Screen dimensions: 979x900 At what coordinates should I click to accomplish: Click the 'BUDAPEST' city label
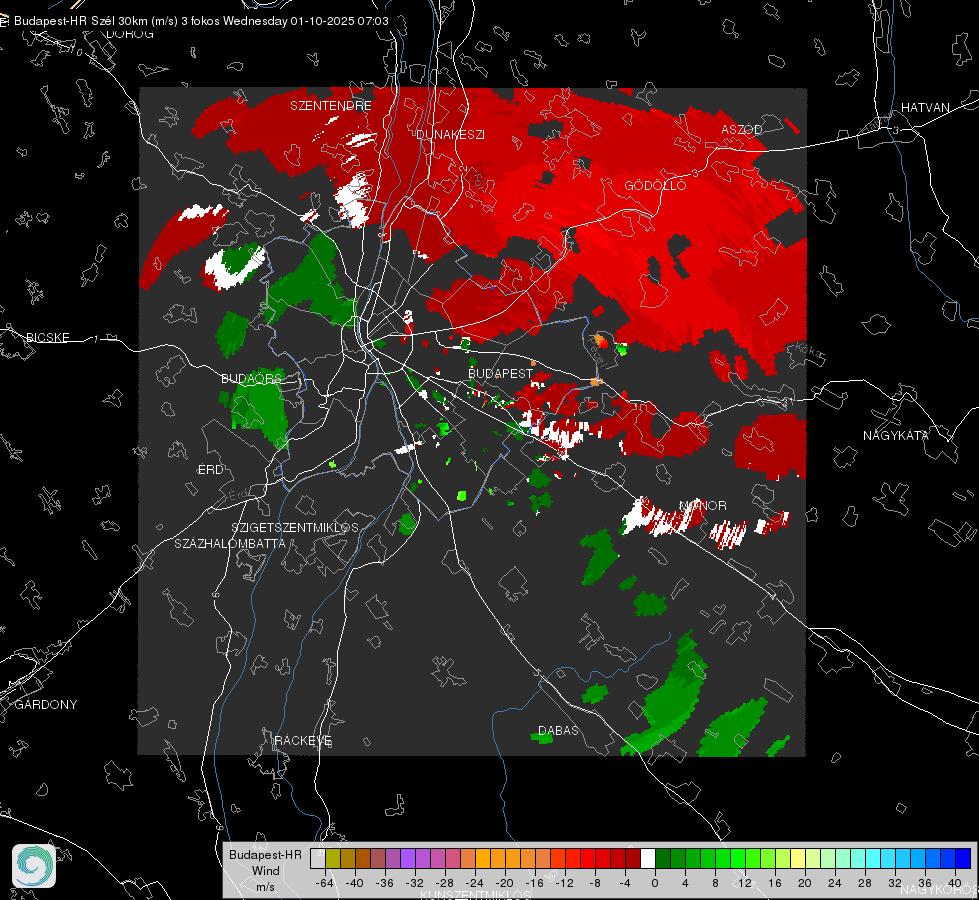click(500, 373)
